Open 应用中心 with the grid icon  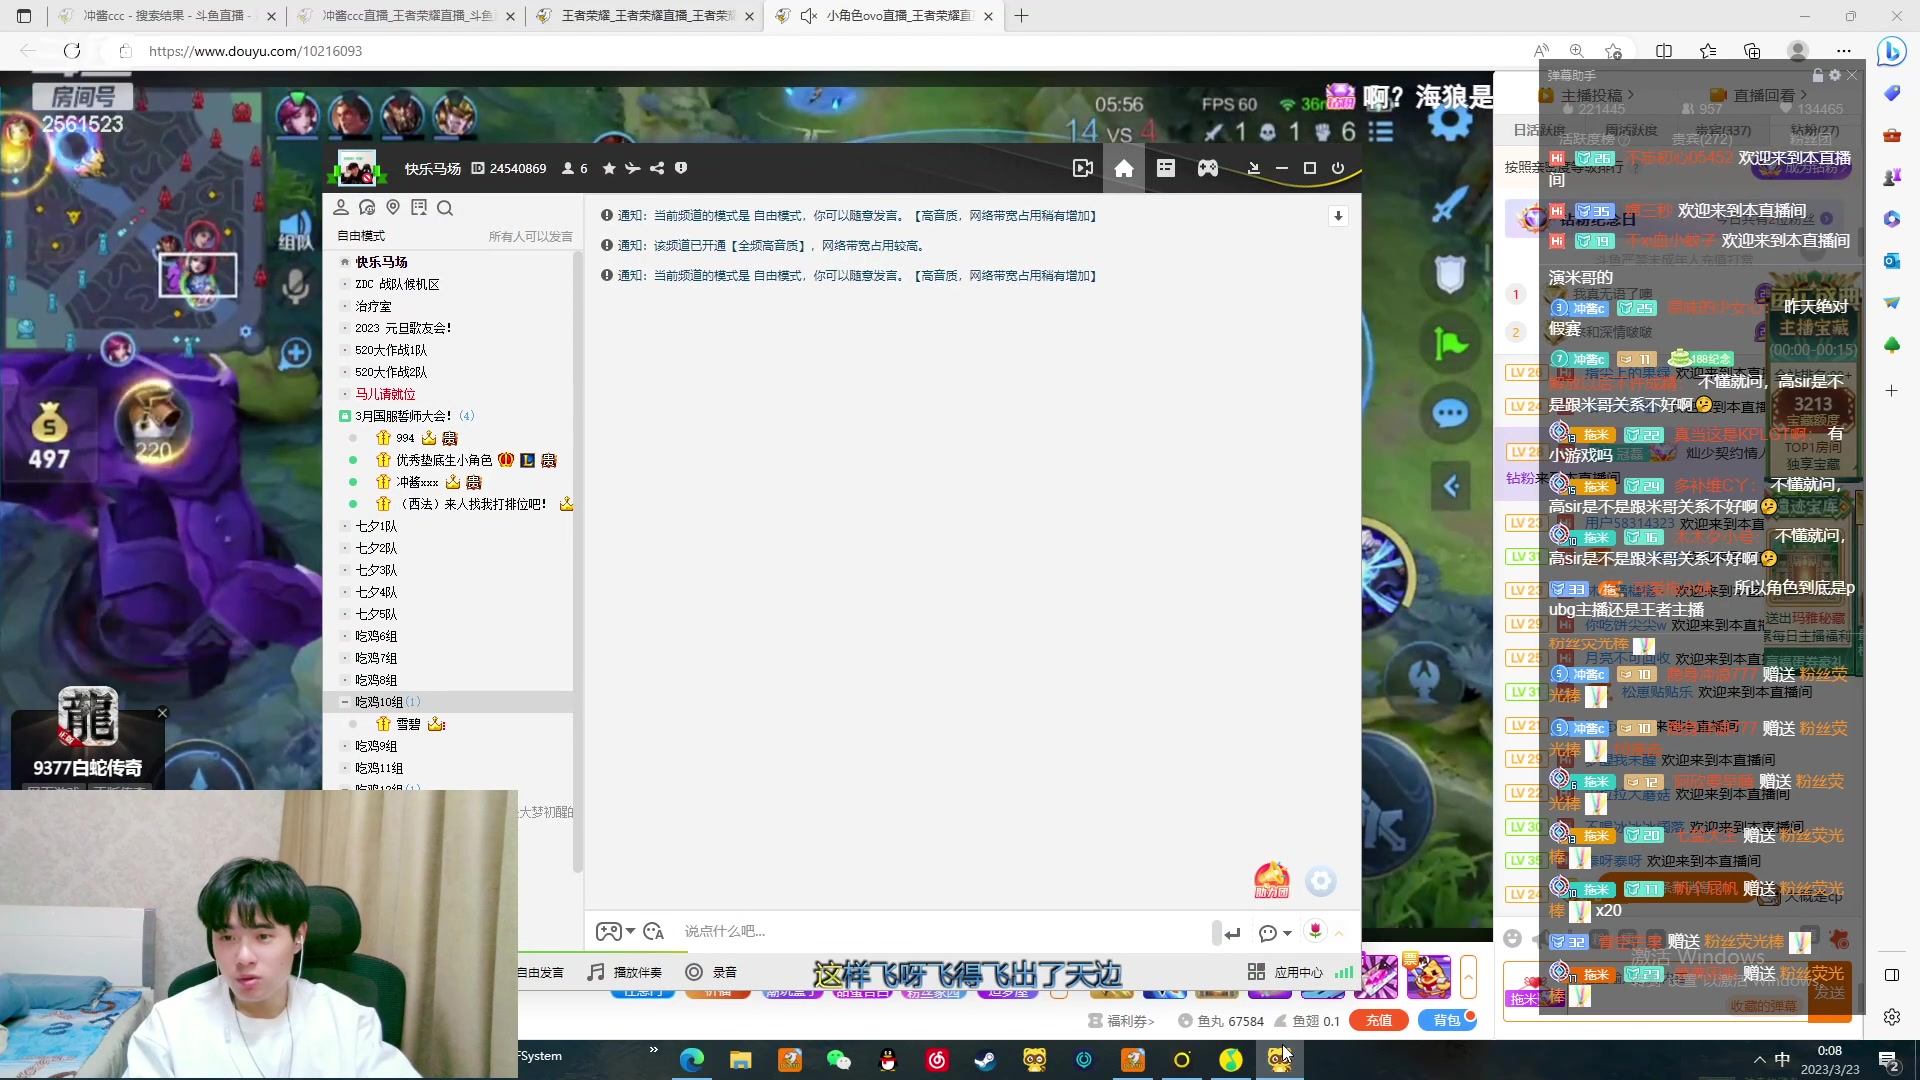click(x=1257, y=971)
